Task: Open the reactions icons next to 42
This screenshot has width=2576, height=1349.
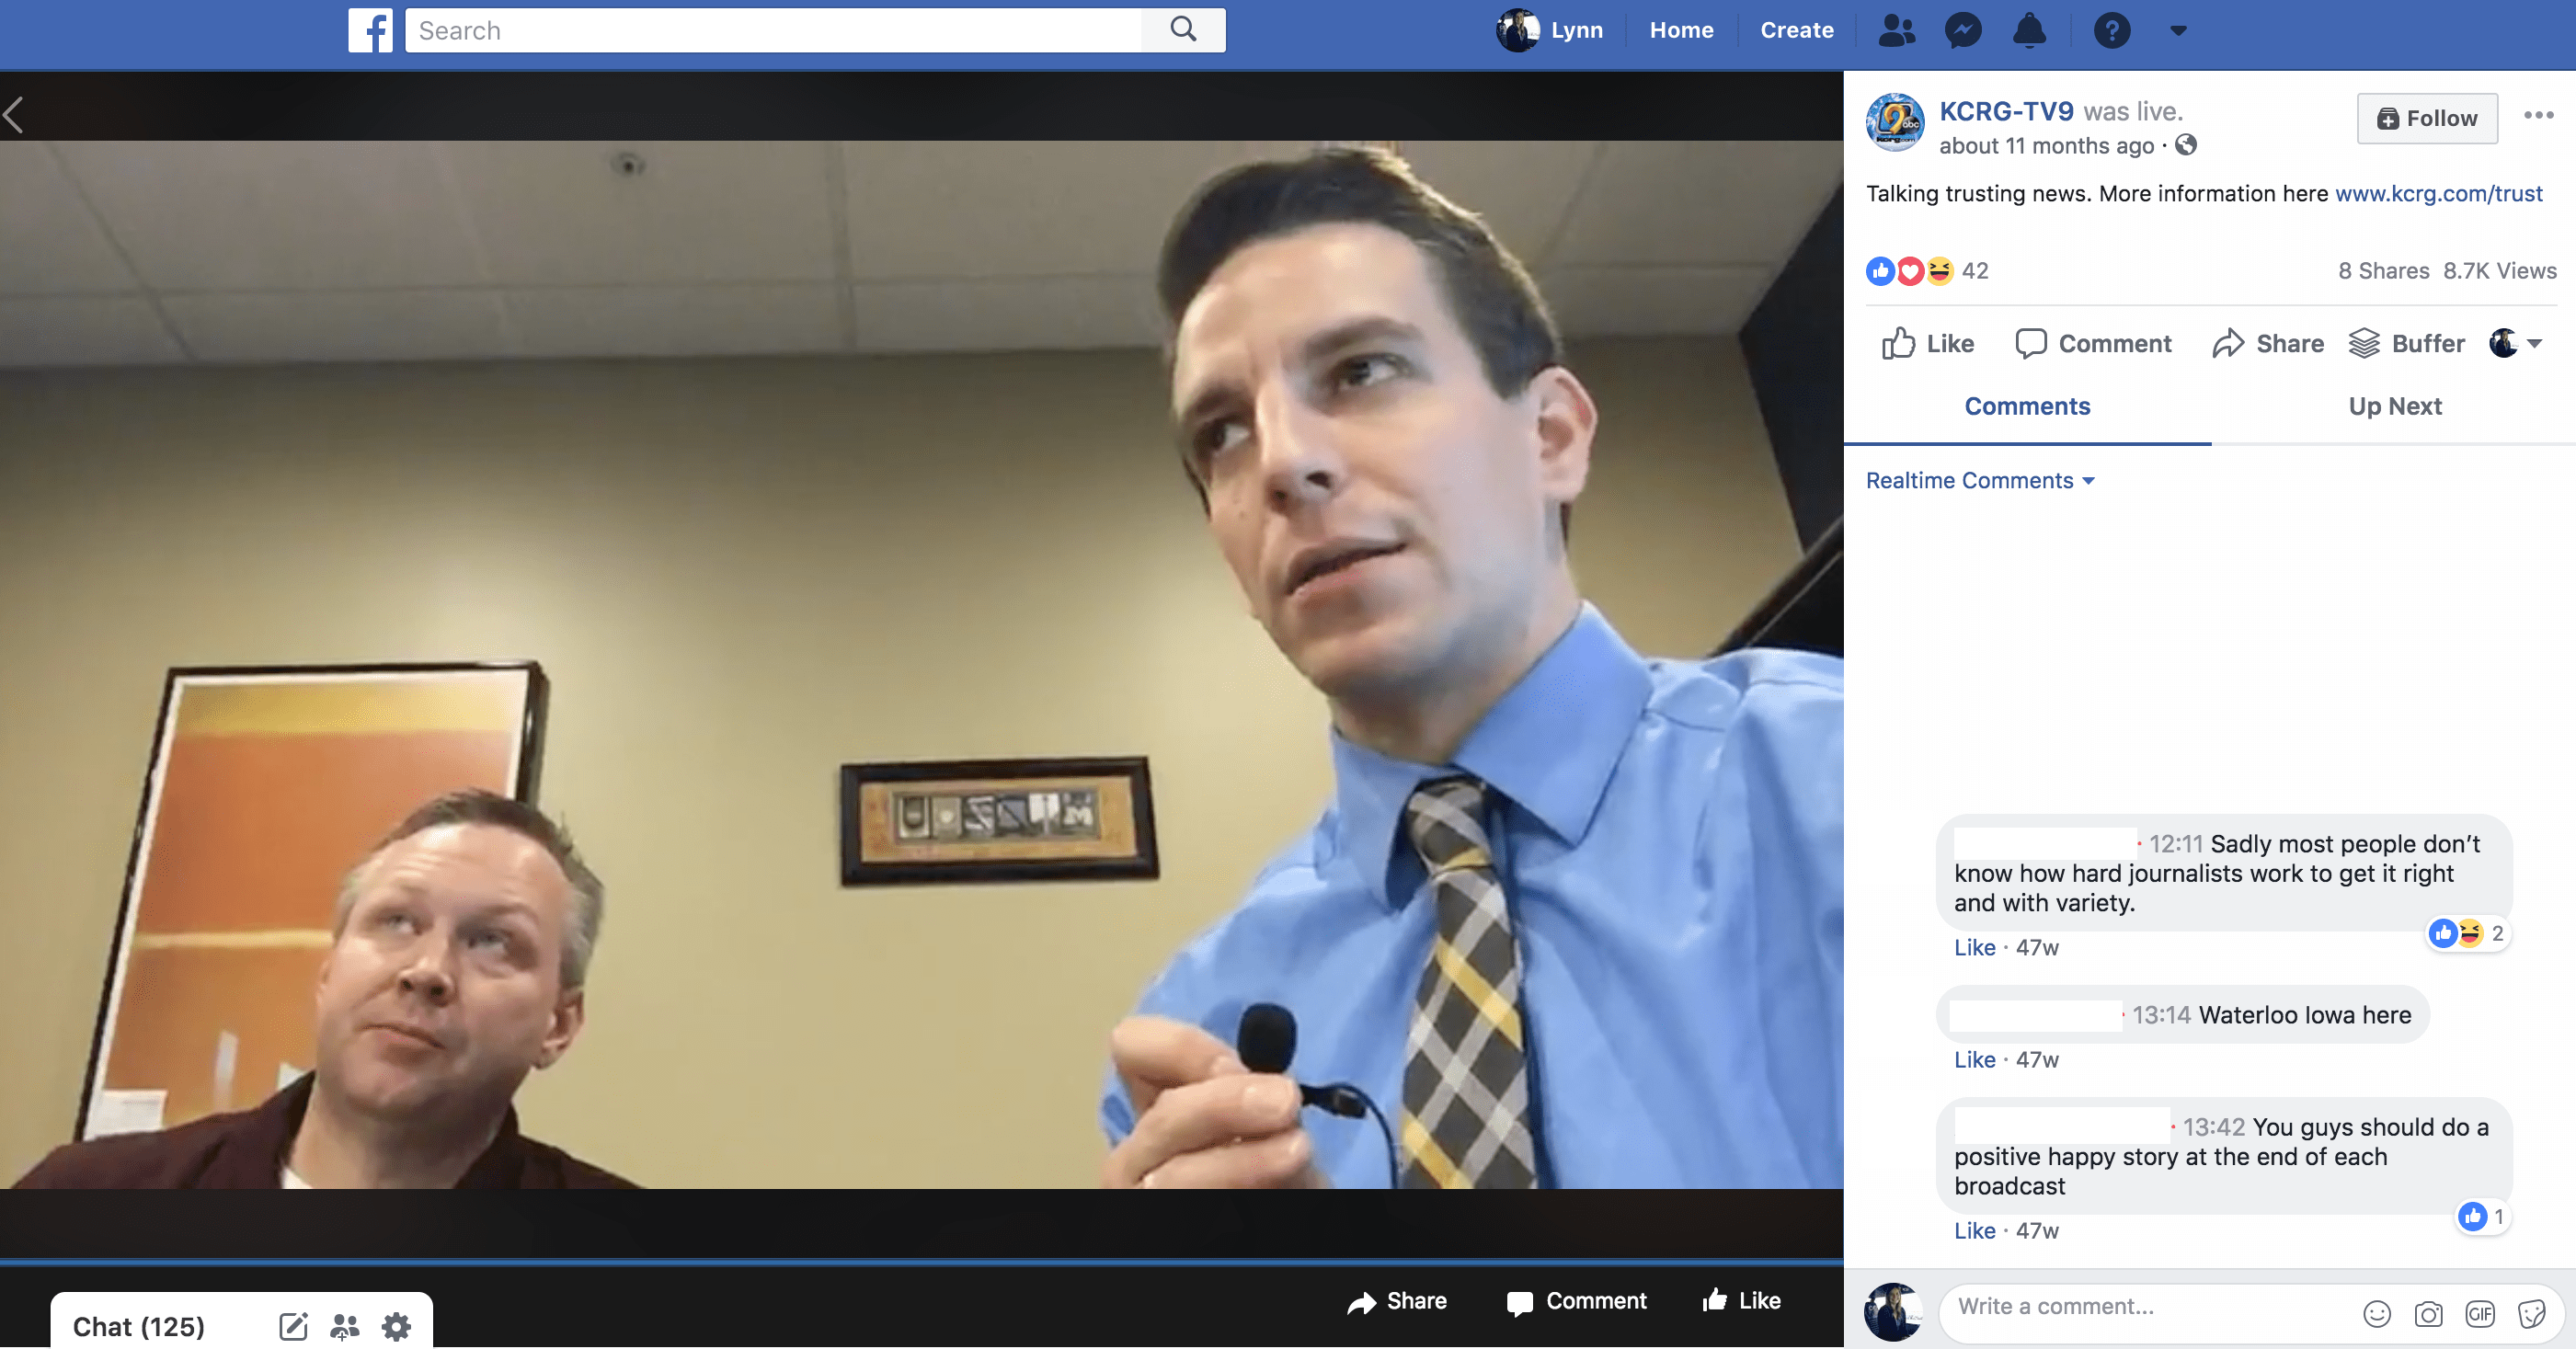Action: tap(1910, 271)
